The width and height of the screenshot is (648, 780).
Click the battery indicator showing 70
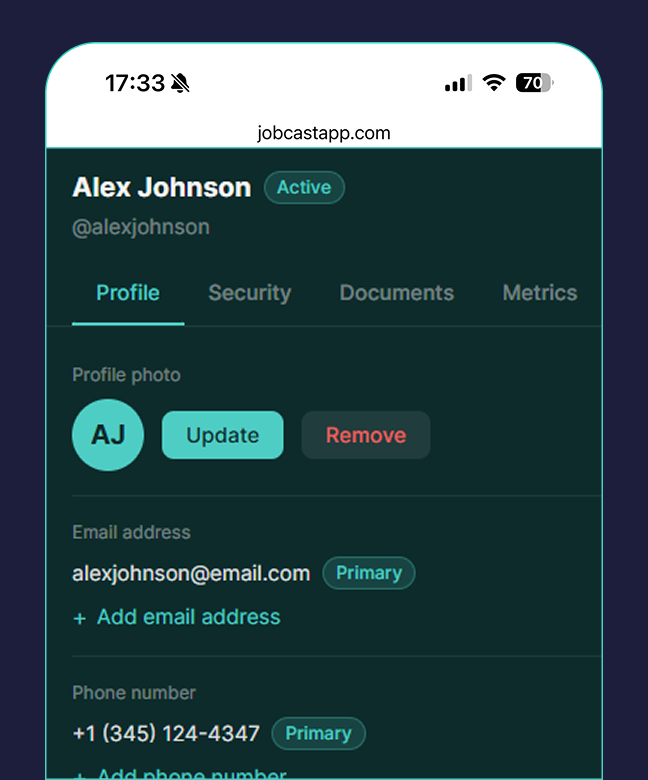[535, 83]
